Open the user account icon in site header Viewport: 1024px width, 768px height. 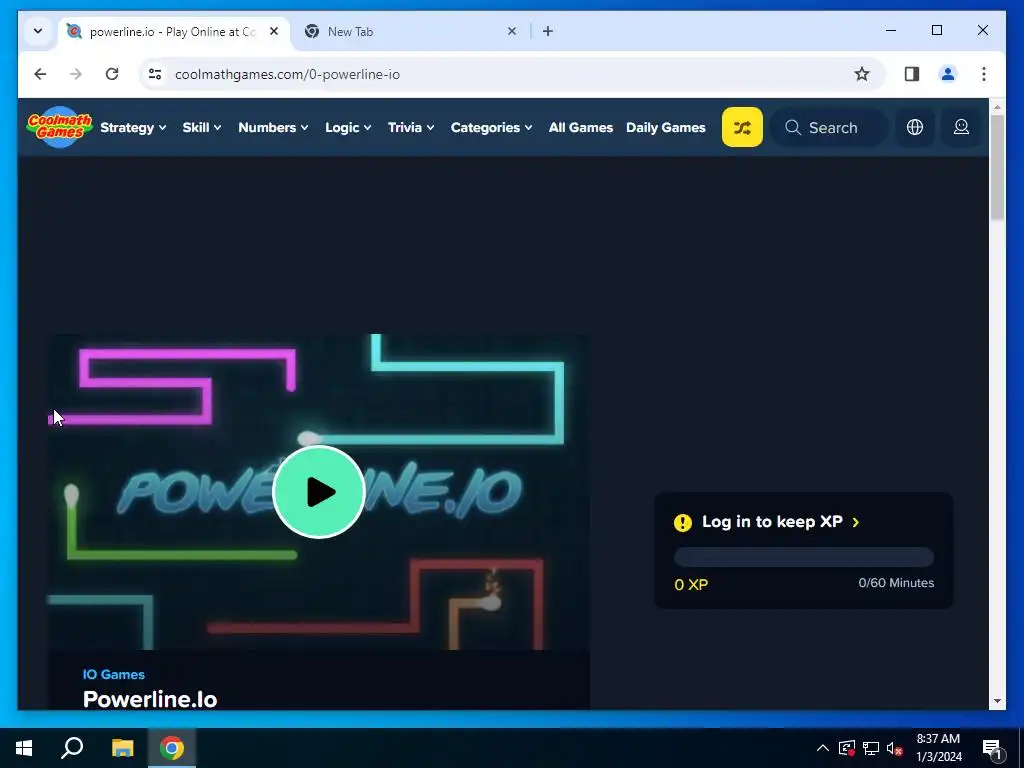[961, 127]
